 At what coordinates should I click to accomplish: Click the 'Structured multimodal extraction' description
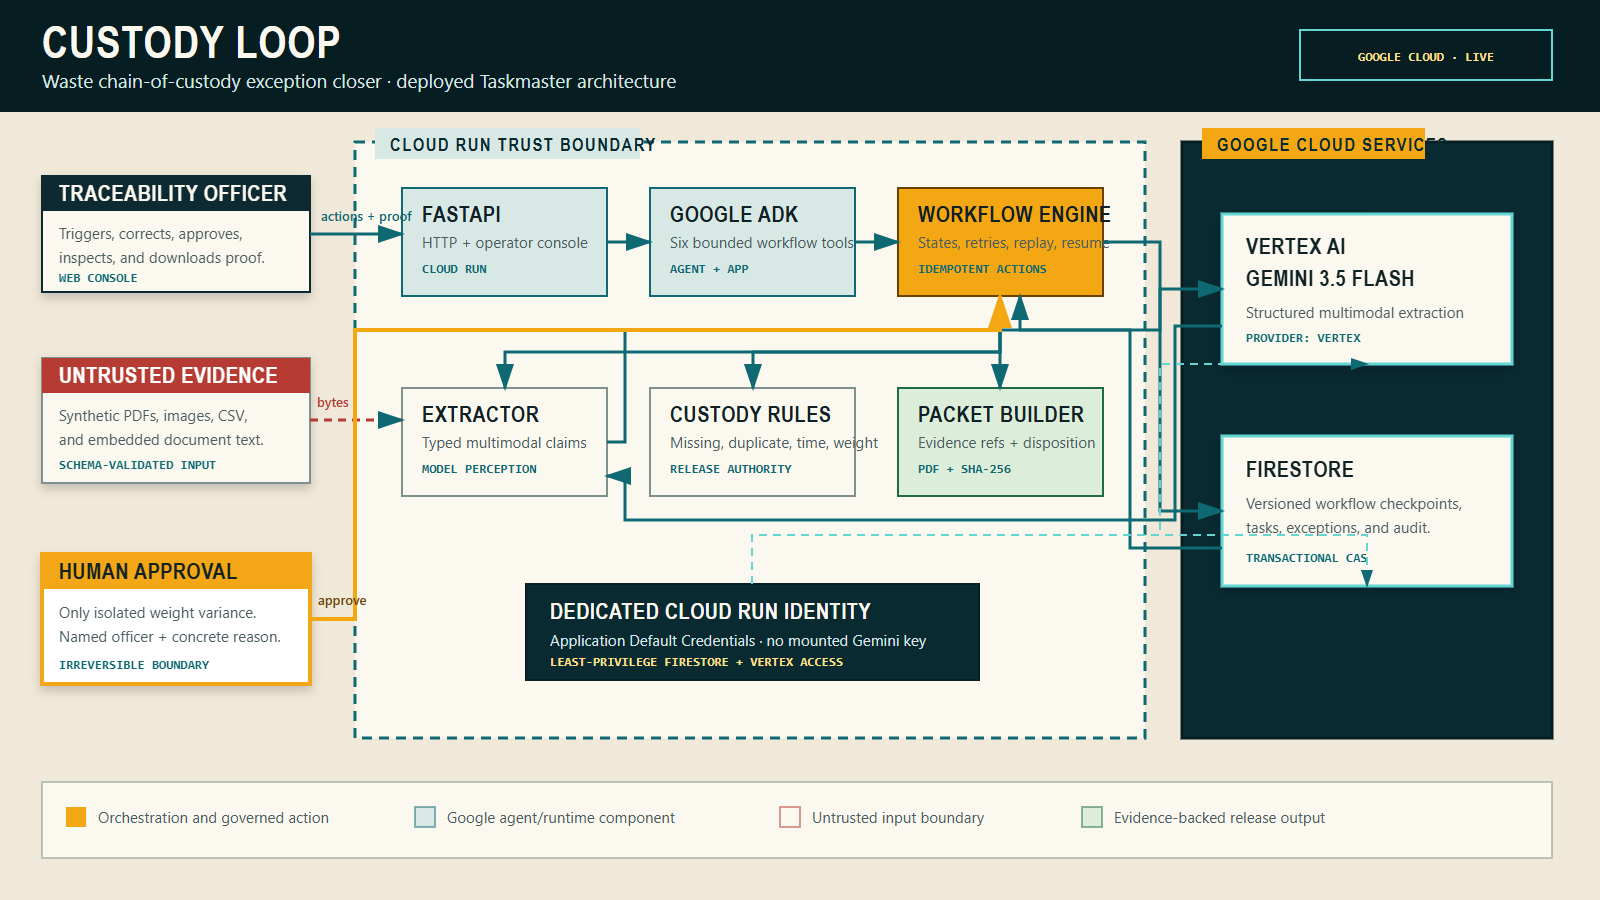click(1355, 313)
